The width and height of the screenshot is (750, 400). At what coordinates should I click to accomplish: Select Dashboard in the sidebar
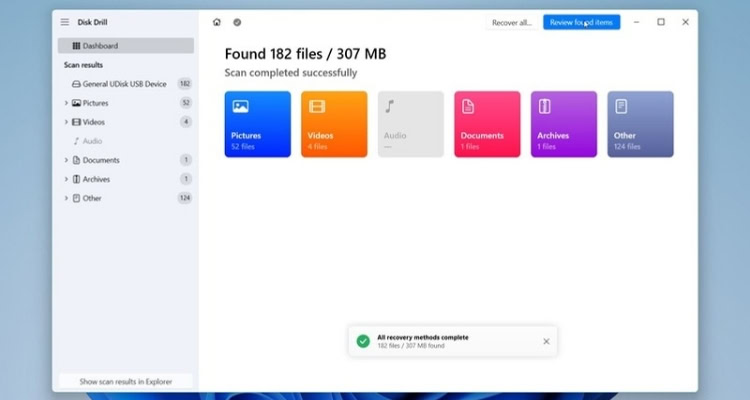126,46
